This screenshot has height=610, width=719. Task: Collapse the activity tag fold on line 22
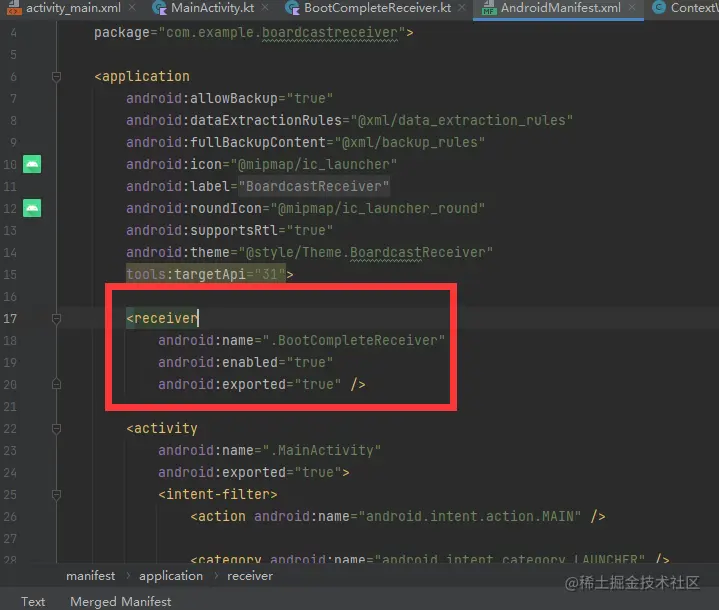coord(56,428)
